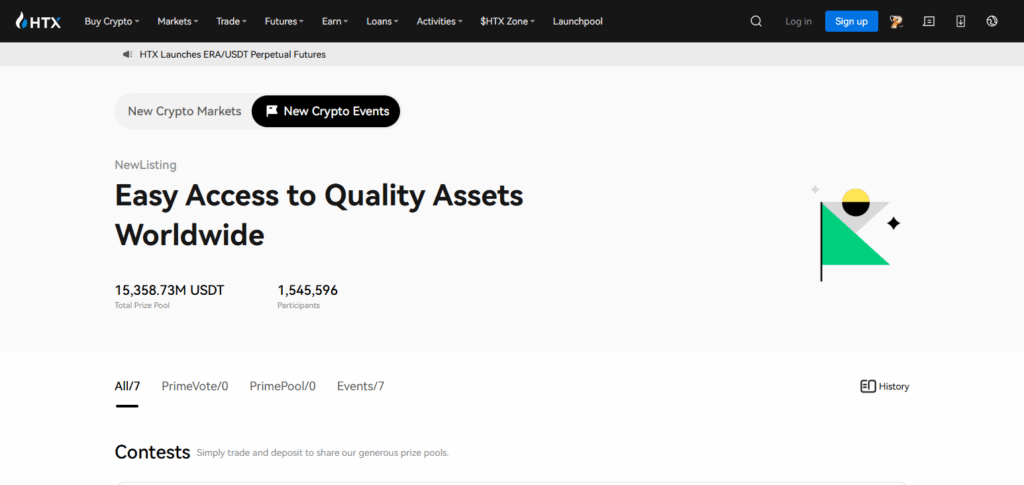Click the 'Simply trade and deposit' description text
1024x485 pixels.
(x=323, y=453)
